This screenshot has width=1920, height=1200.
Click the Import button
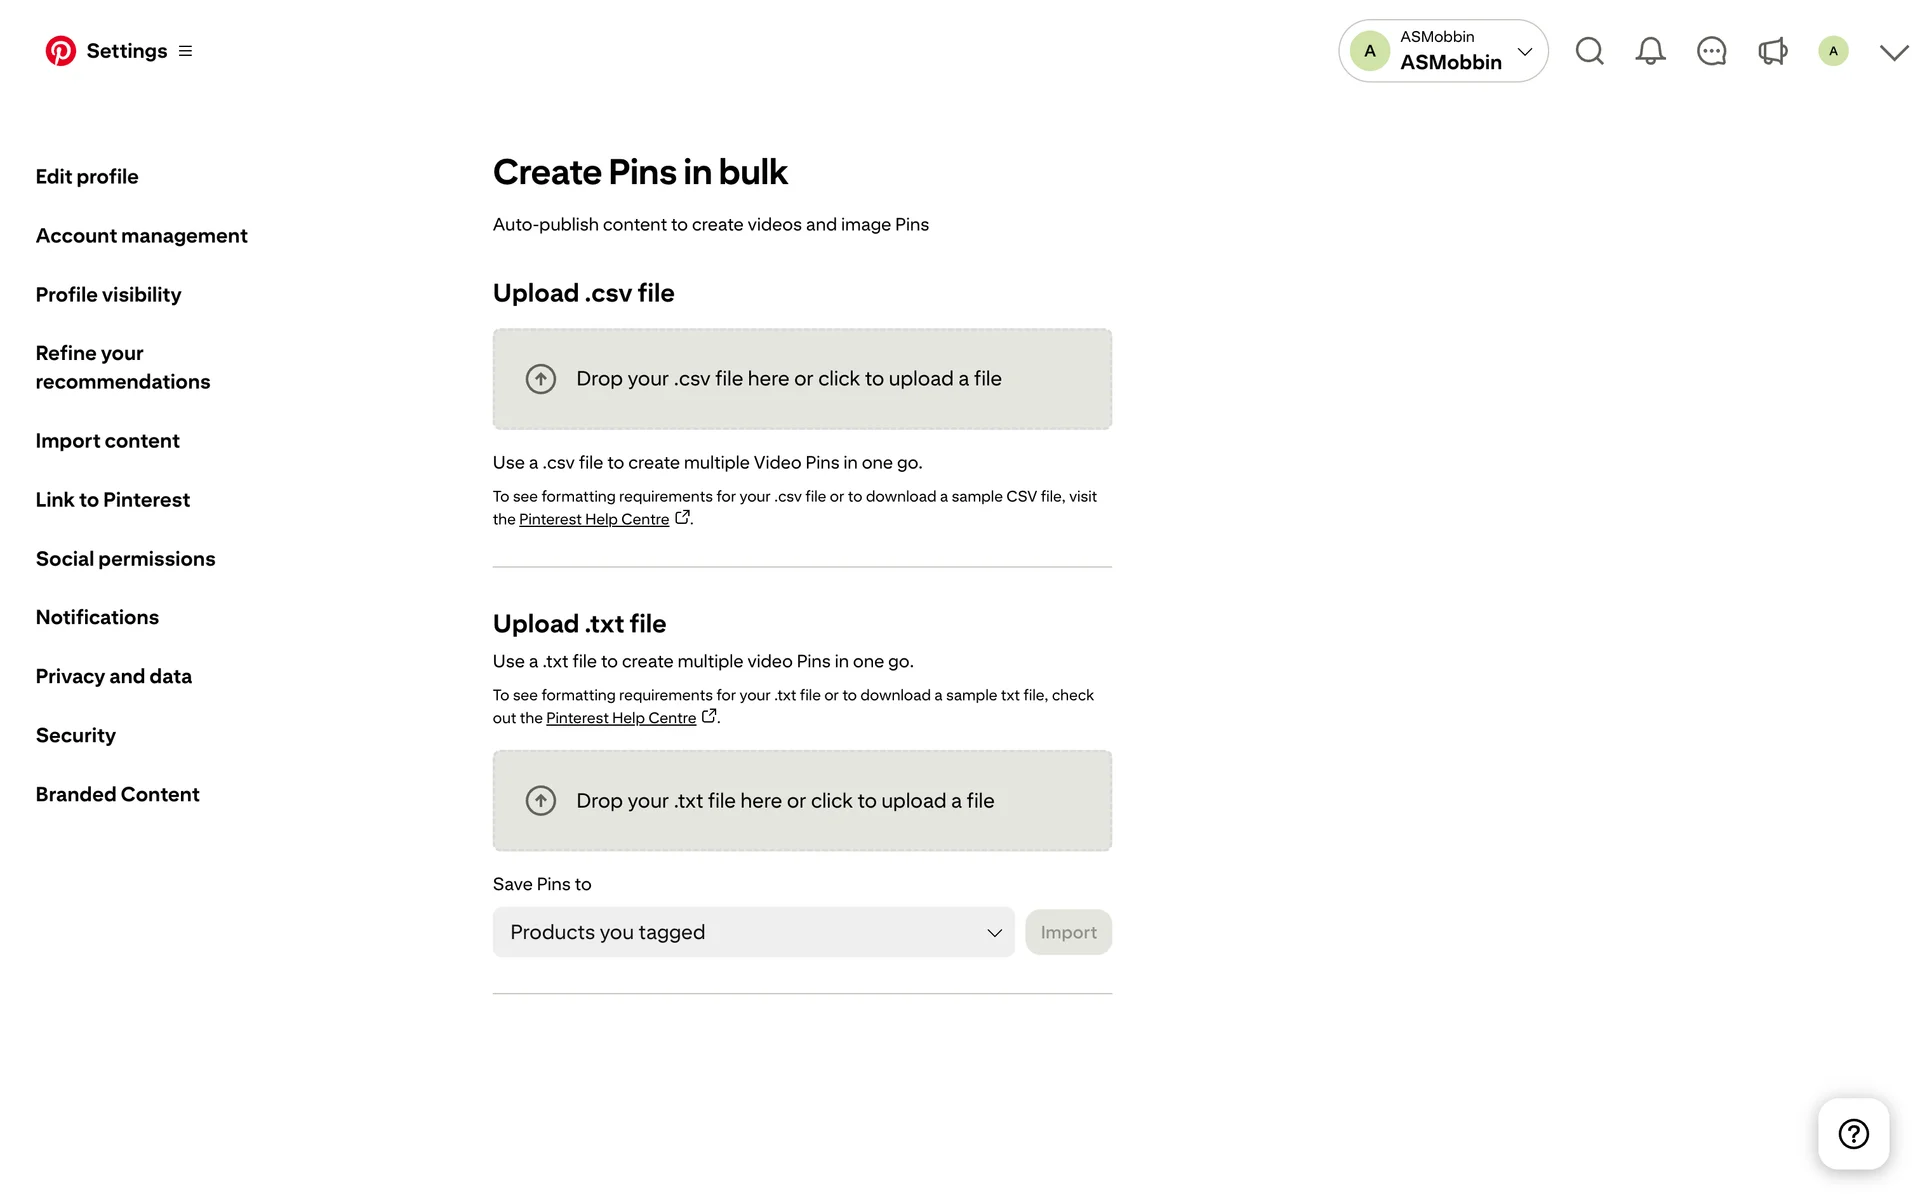coord(1068,932)
